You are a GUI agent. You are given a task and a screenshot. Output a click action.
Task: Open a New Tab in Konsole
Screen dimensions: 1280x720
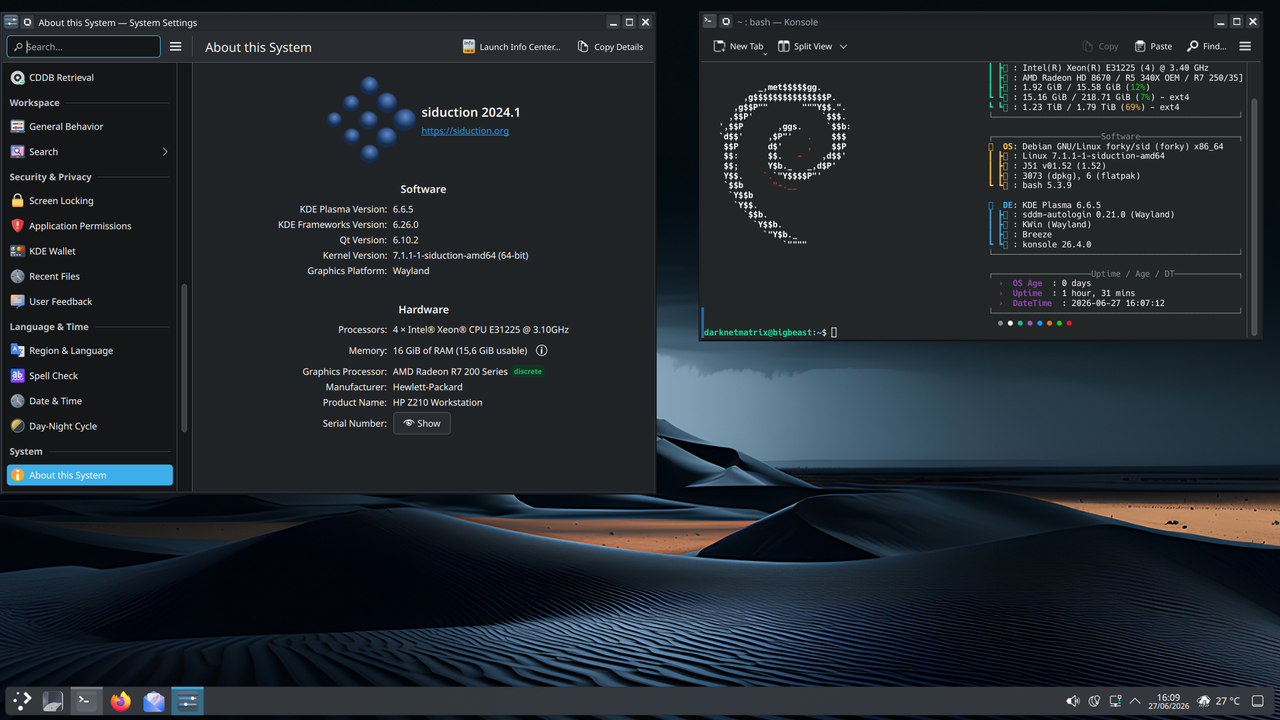[739, 46]
